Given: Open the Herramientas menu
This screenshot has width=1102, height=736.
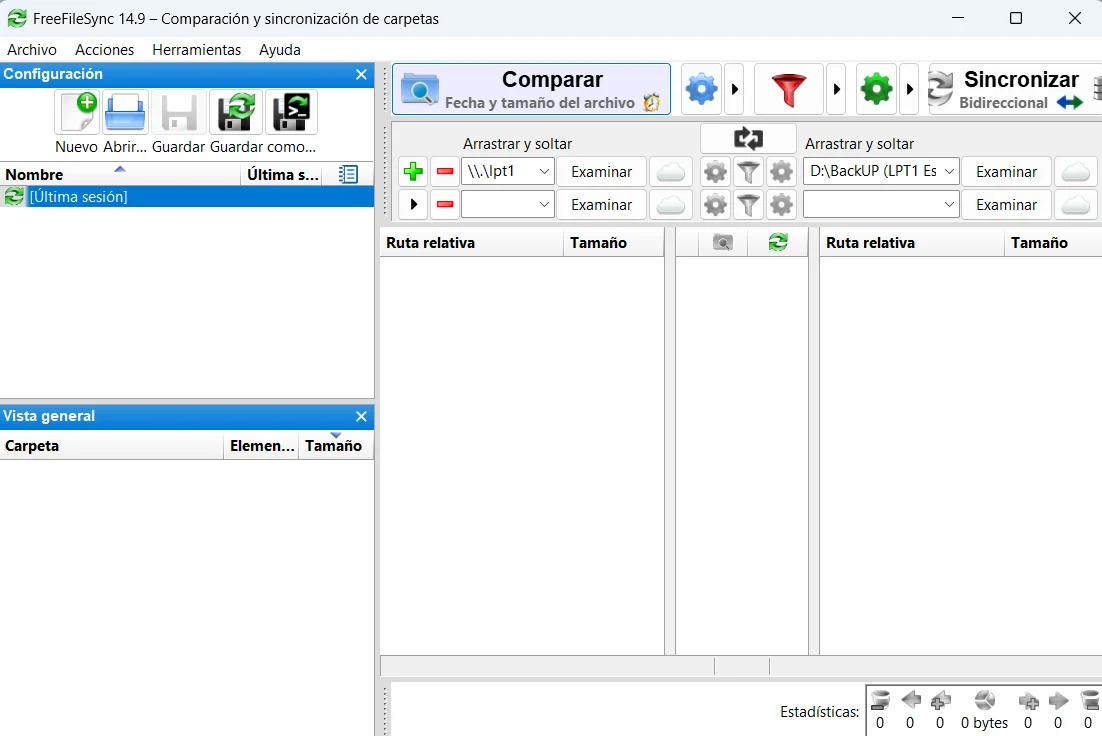Looking at the screenshot, I should point(197,50).
